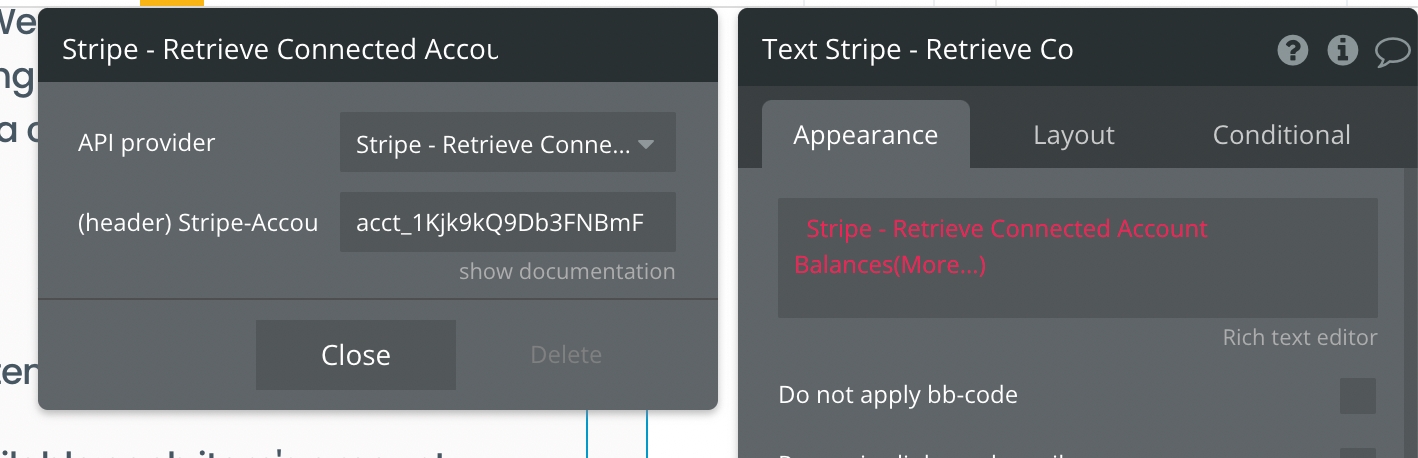Open the help question mark icon

[x=1293, y=50]
